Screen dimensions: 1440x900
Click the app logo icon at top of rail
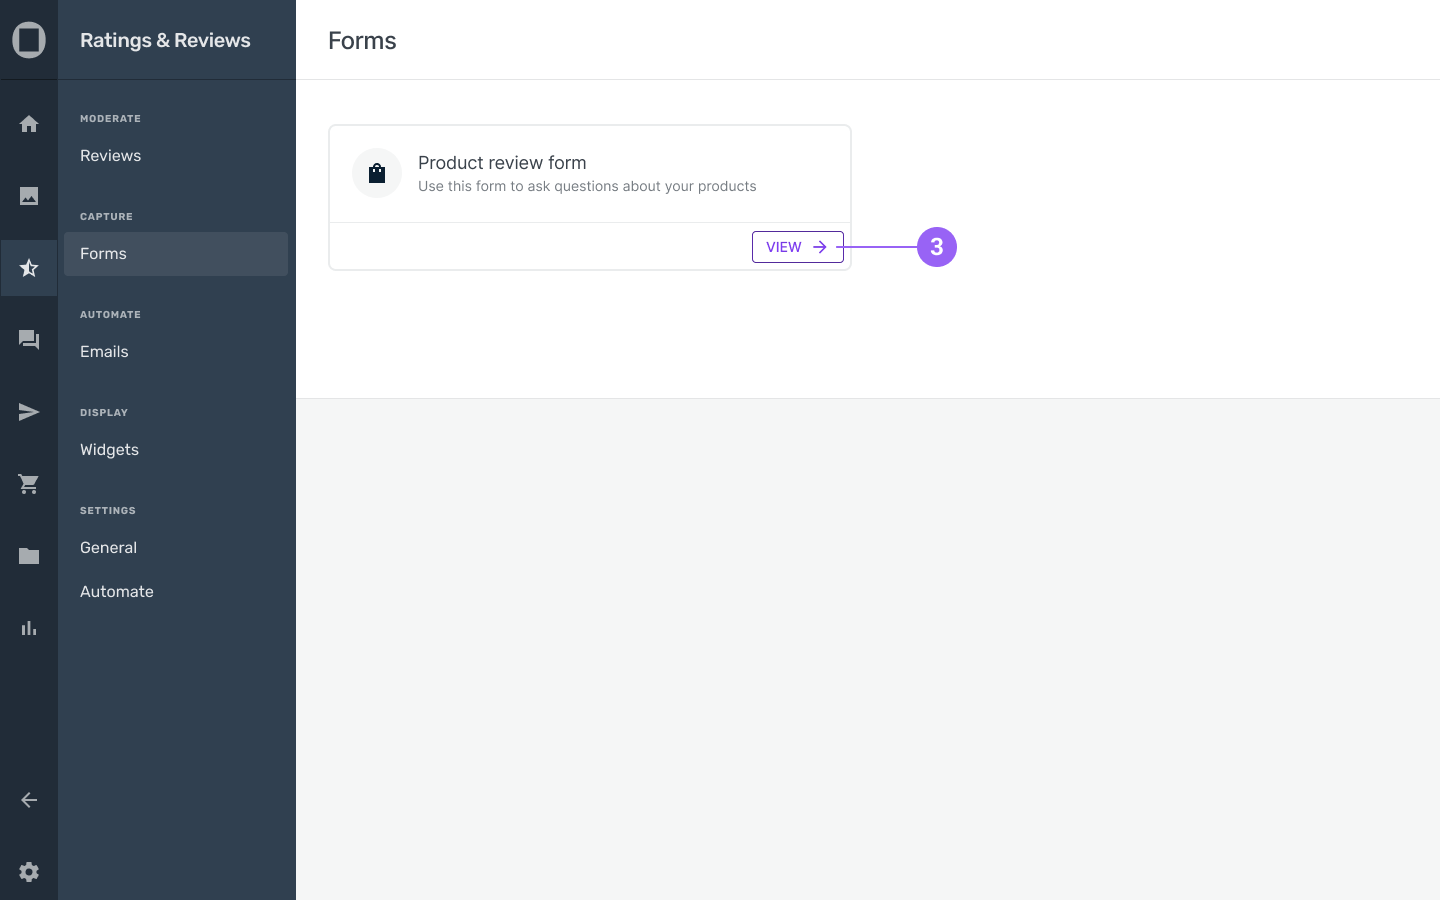click(29, 40)
